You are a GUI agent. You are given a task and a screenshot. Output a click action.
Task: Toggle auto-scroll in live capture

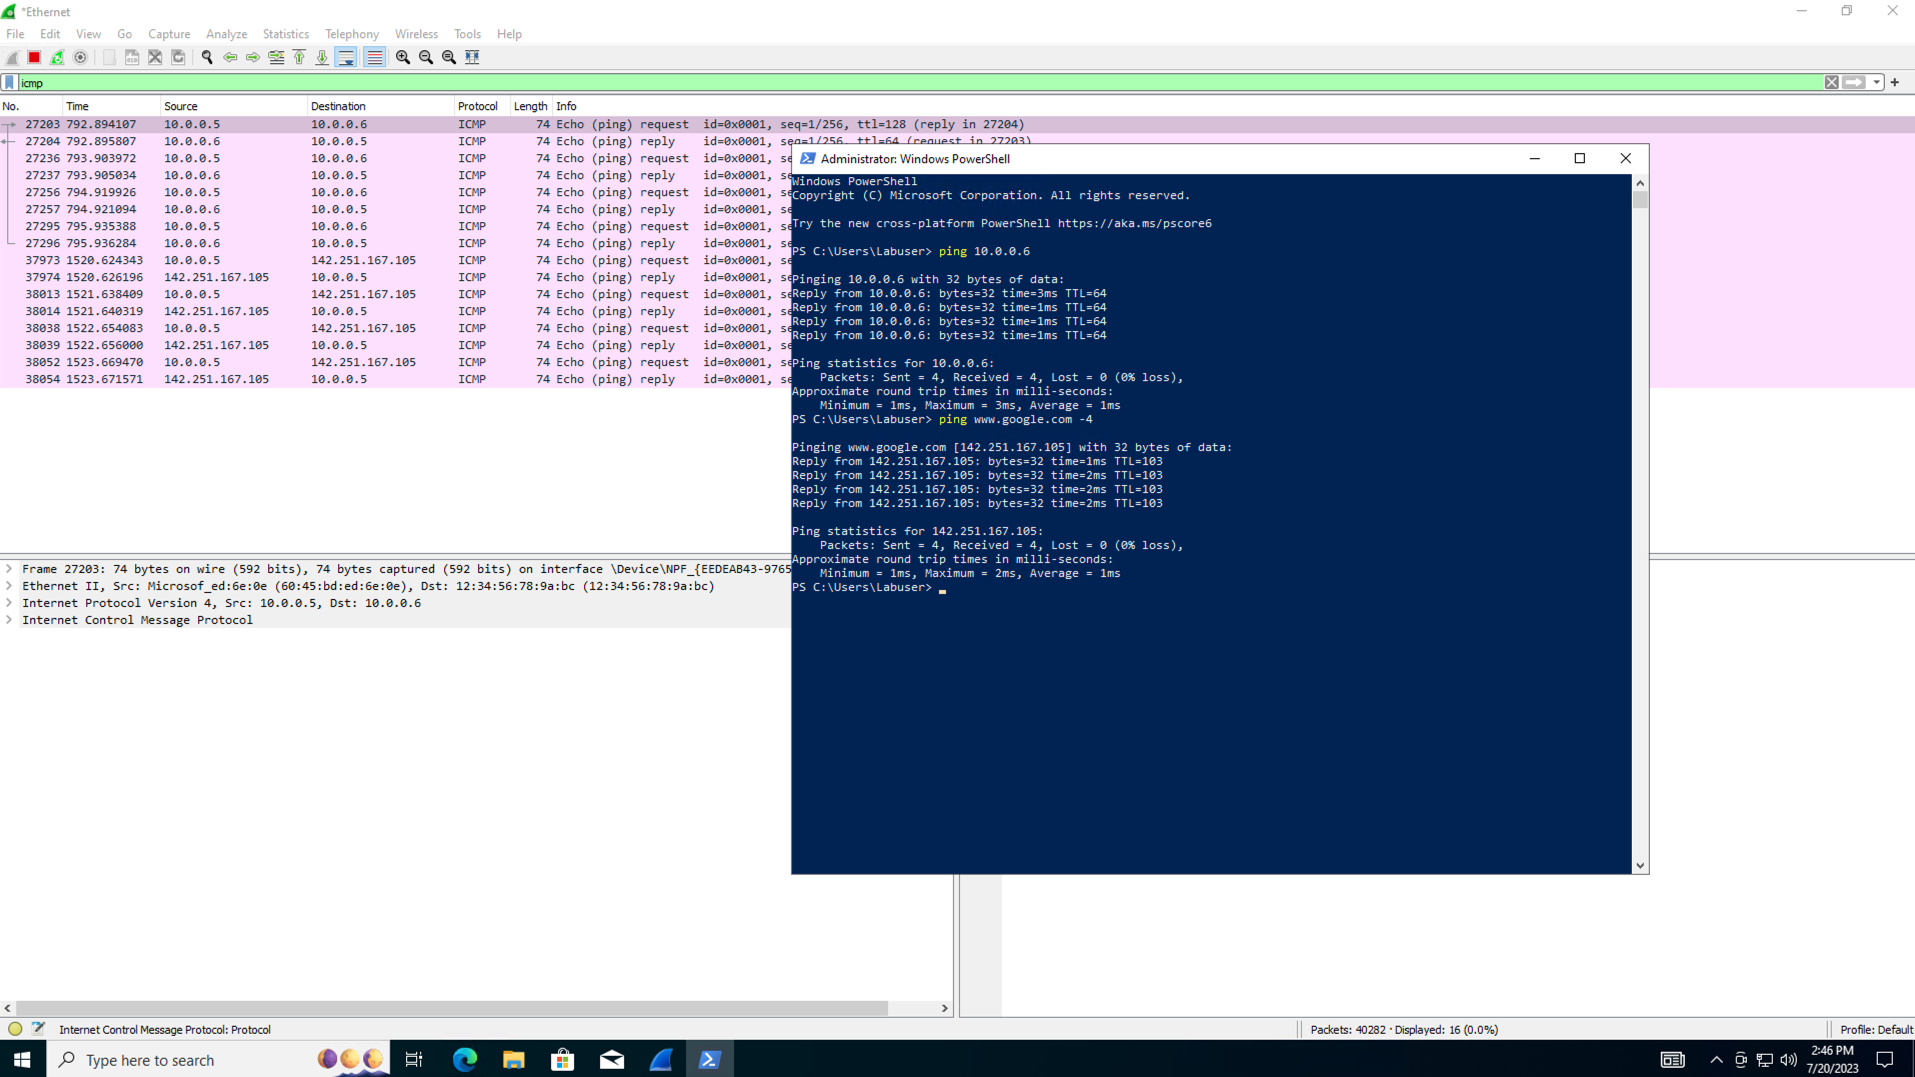[345, 57]
